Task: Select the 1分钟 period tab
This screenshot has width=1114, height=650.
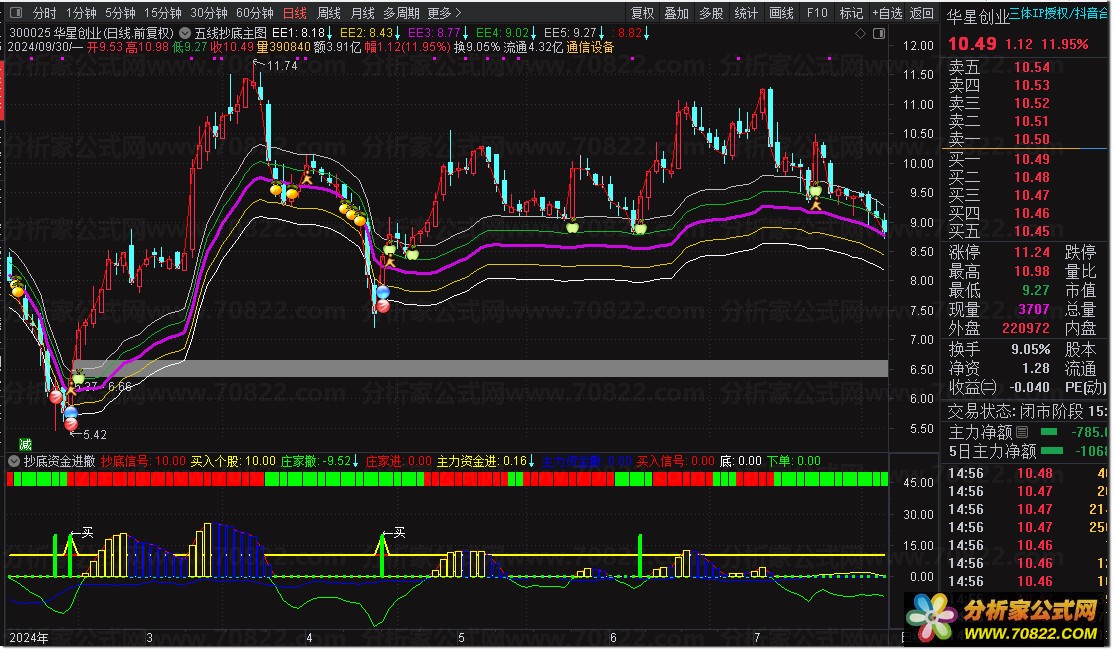Action: pyautogui.click(x=81, y=13)
